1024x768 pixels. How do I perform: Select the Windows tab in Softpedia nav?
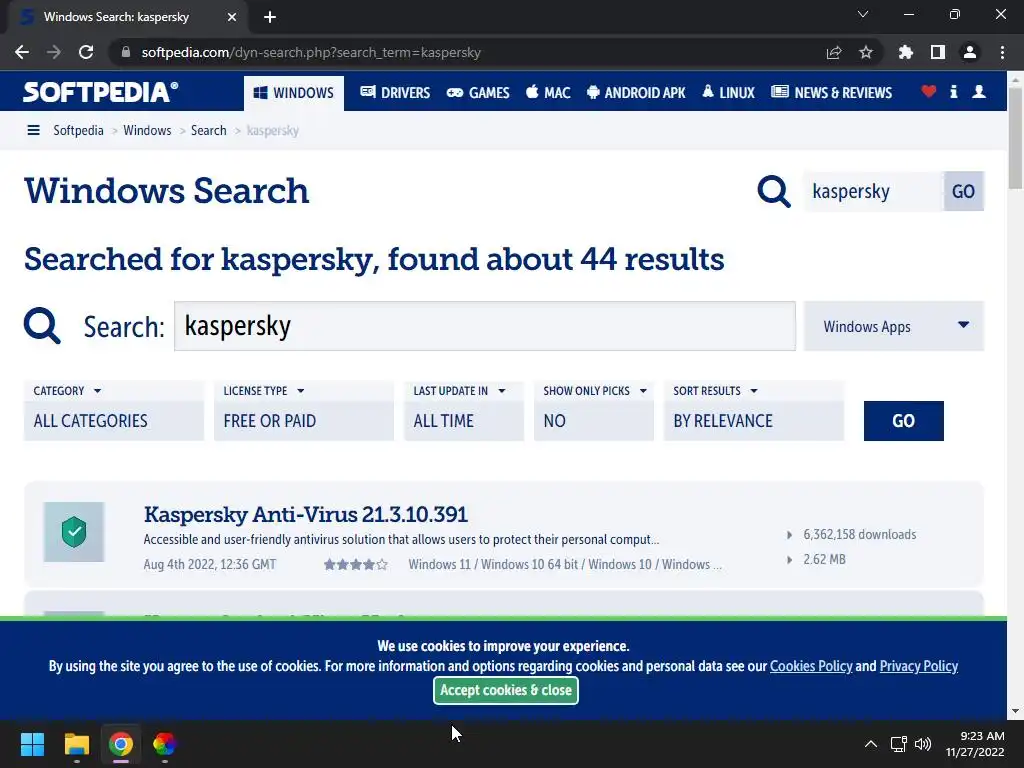coord(294,93)
